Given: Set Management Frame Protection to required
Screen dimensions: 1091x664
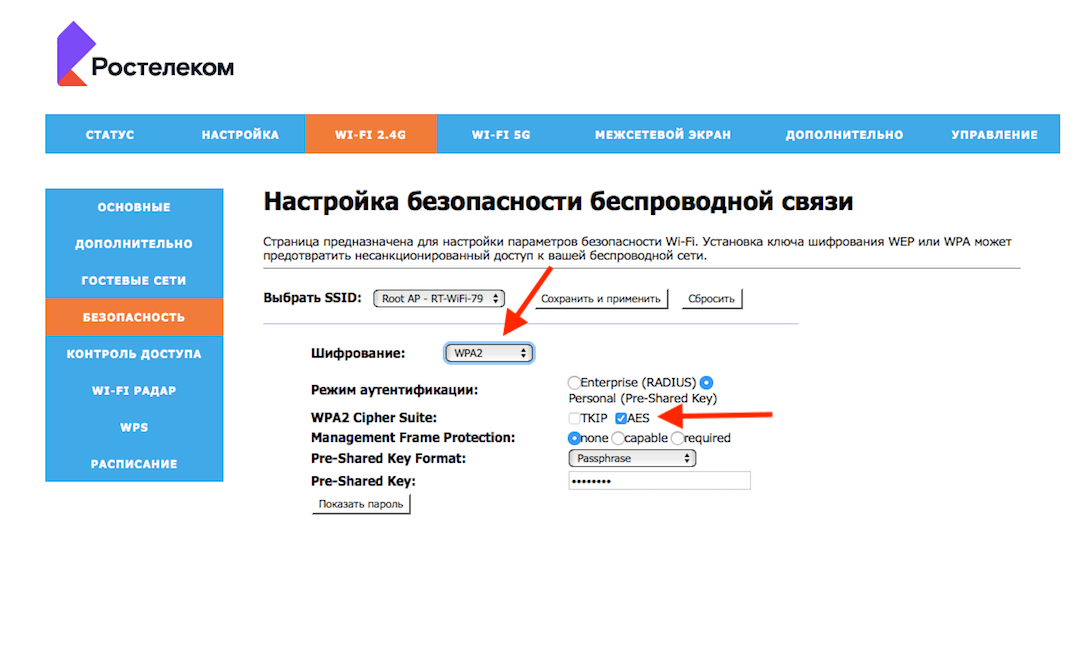Looking at the screenshot, I should (x=678, y=438).
